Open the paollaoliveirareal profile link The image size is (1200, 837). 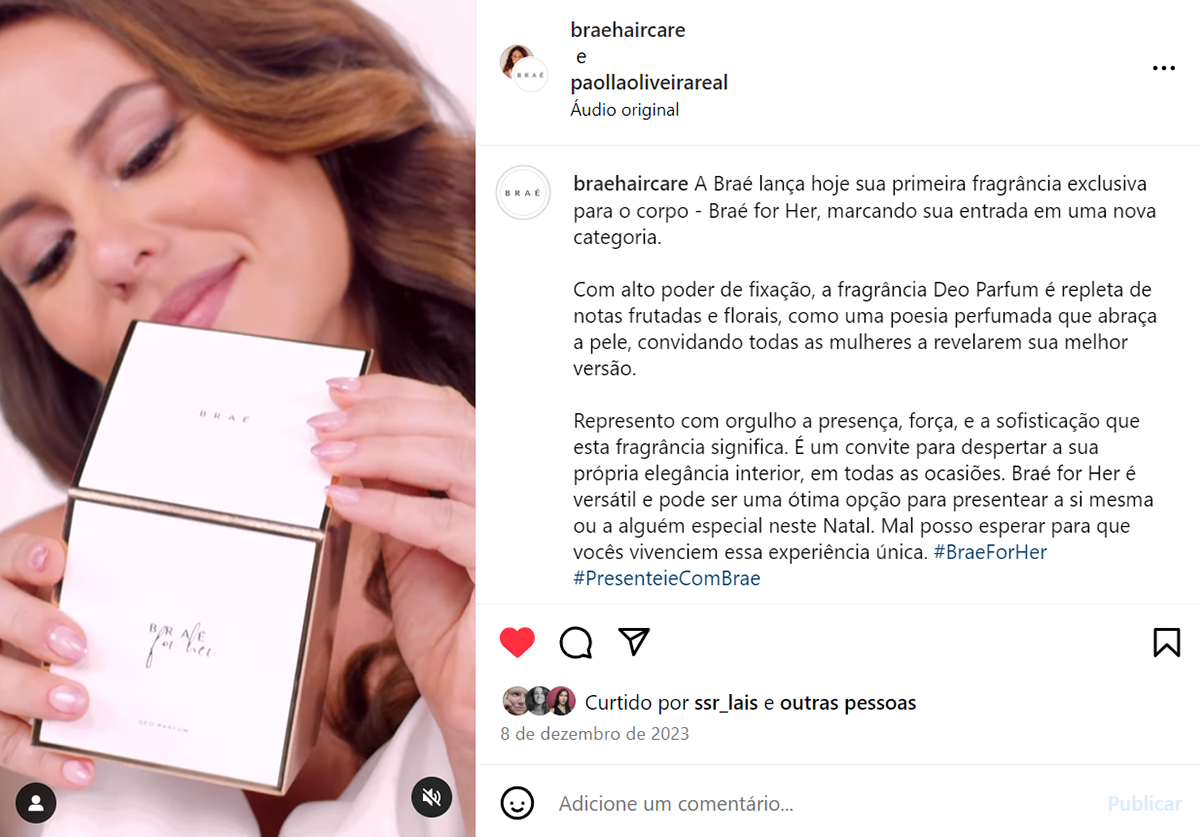[x=649, y=83]
